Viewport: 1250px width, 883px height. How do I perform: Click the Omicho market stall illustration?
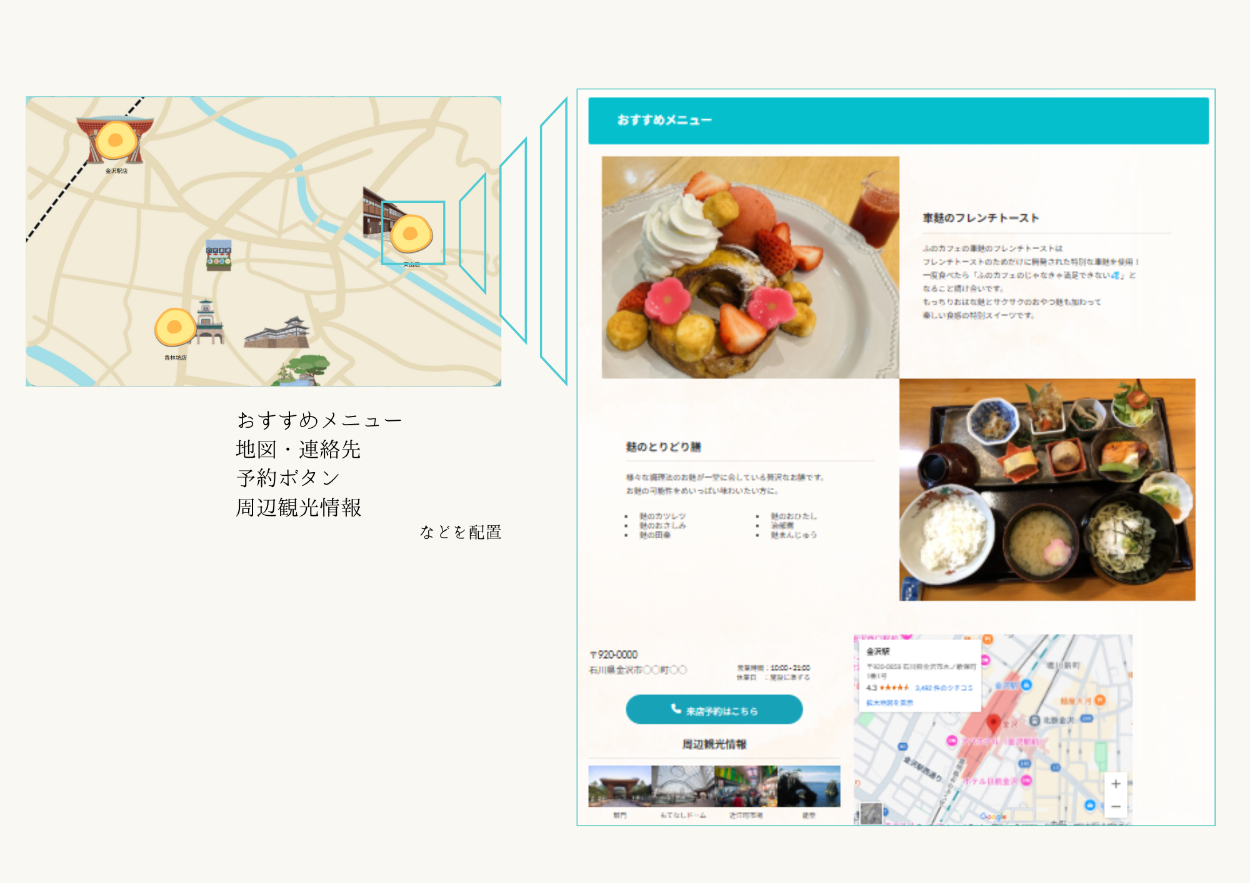pos(218,255)
